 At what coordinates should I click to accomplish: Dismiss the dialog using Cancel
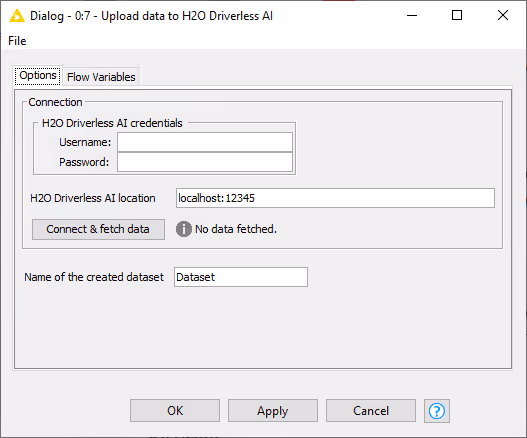click(371, 410)
